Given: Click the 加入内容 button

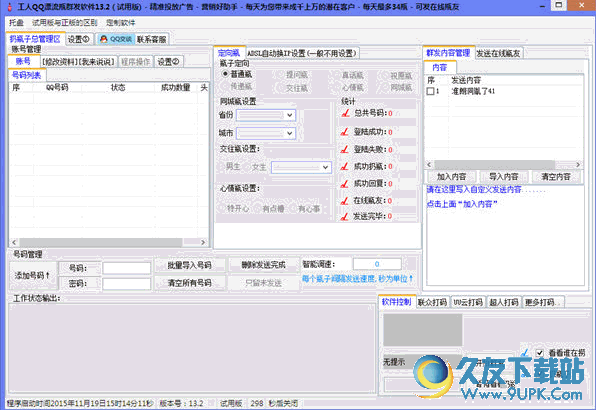Looking at the screenshot, I should point(451,176).
